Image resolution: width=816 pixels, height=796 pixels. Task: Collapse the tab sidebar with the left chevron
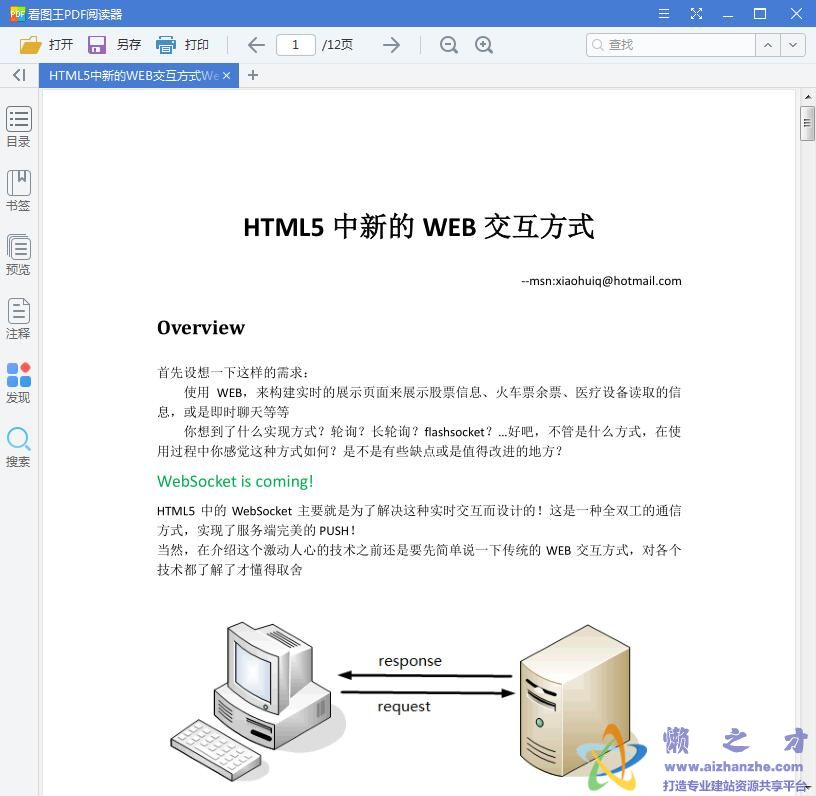click(x=18, y=75)
